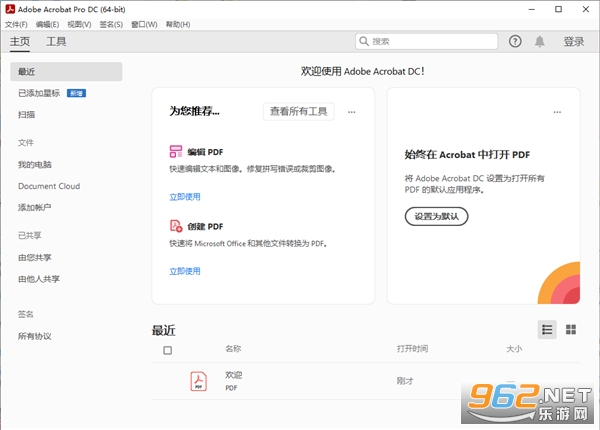Switch to grid thumbnail view
600x430 pixels.
(571, 329)
